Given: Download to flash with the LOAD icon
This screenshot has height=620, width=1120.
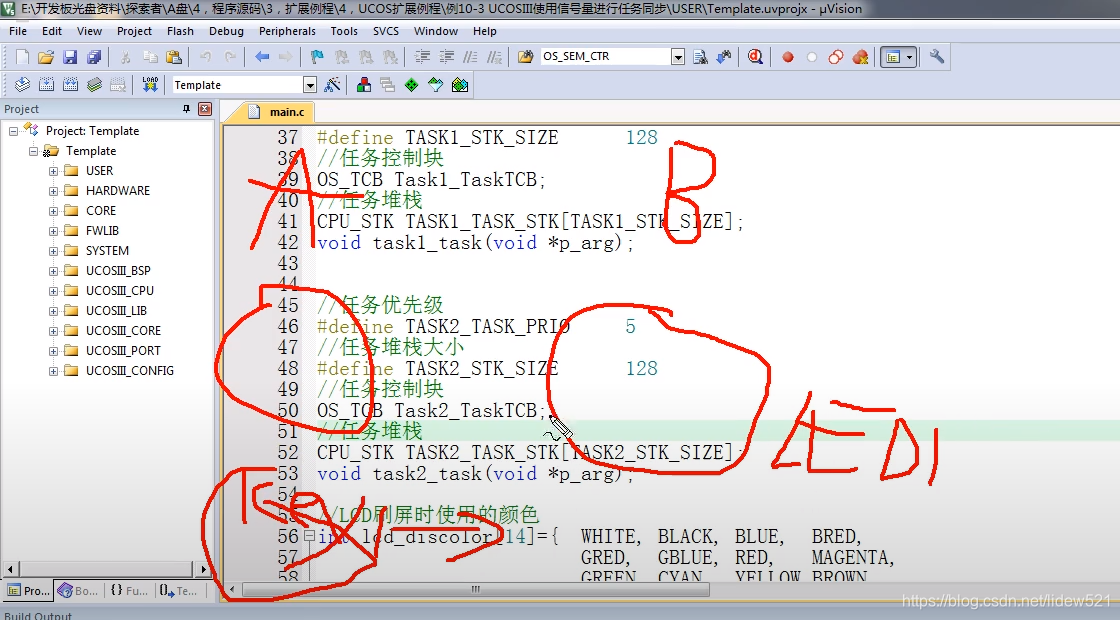Looking at the screenshot, I should (x=150, y=85).
